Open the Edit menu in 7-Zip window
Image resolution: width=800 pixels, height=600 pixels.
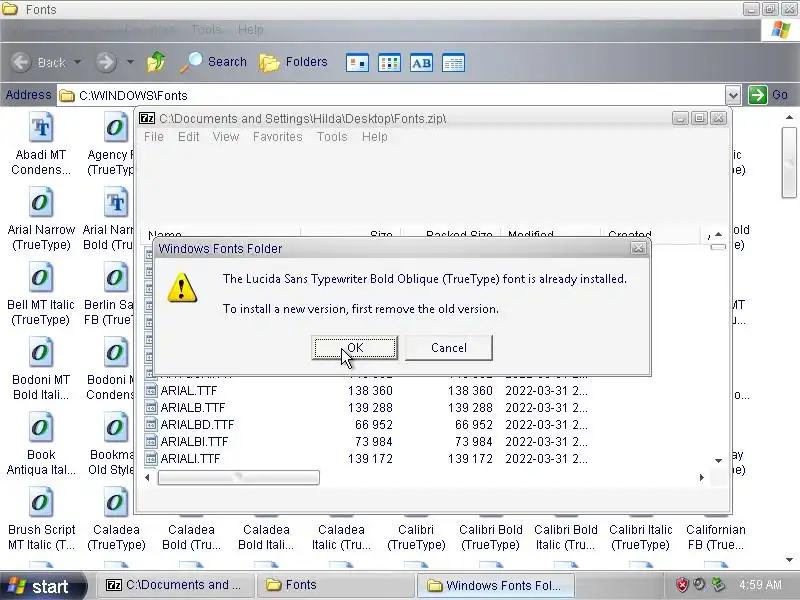click(x=188, y=137)
